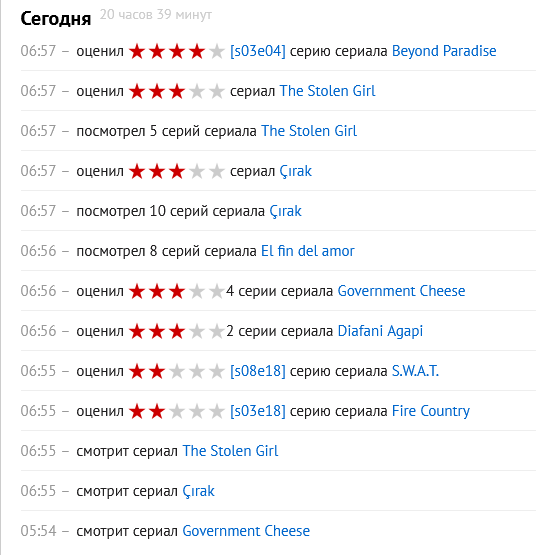The height and width of the screenshot is (555, 536).
Task: Open the S.W.A.T. series link
Action: coord(415,371)
